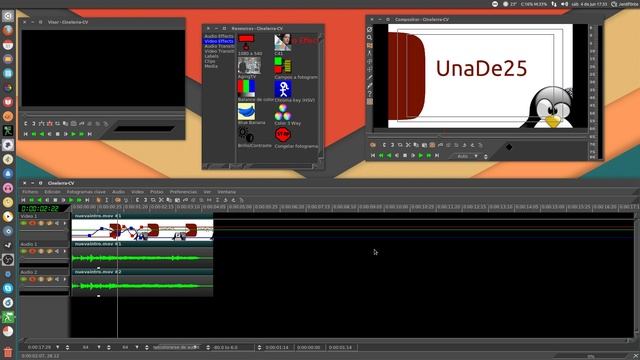Viewport: 640px width, 360px height.
Task: Open the Fotogramas clave menu
Action: [86, 192]
